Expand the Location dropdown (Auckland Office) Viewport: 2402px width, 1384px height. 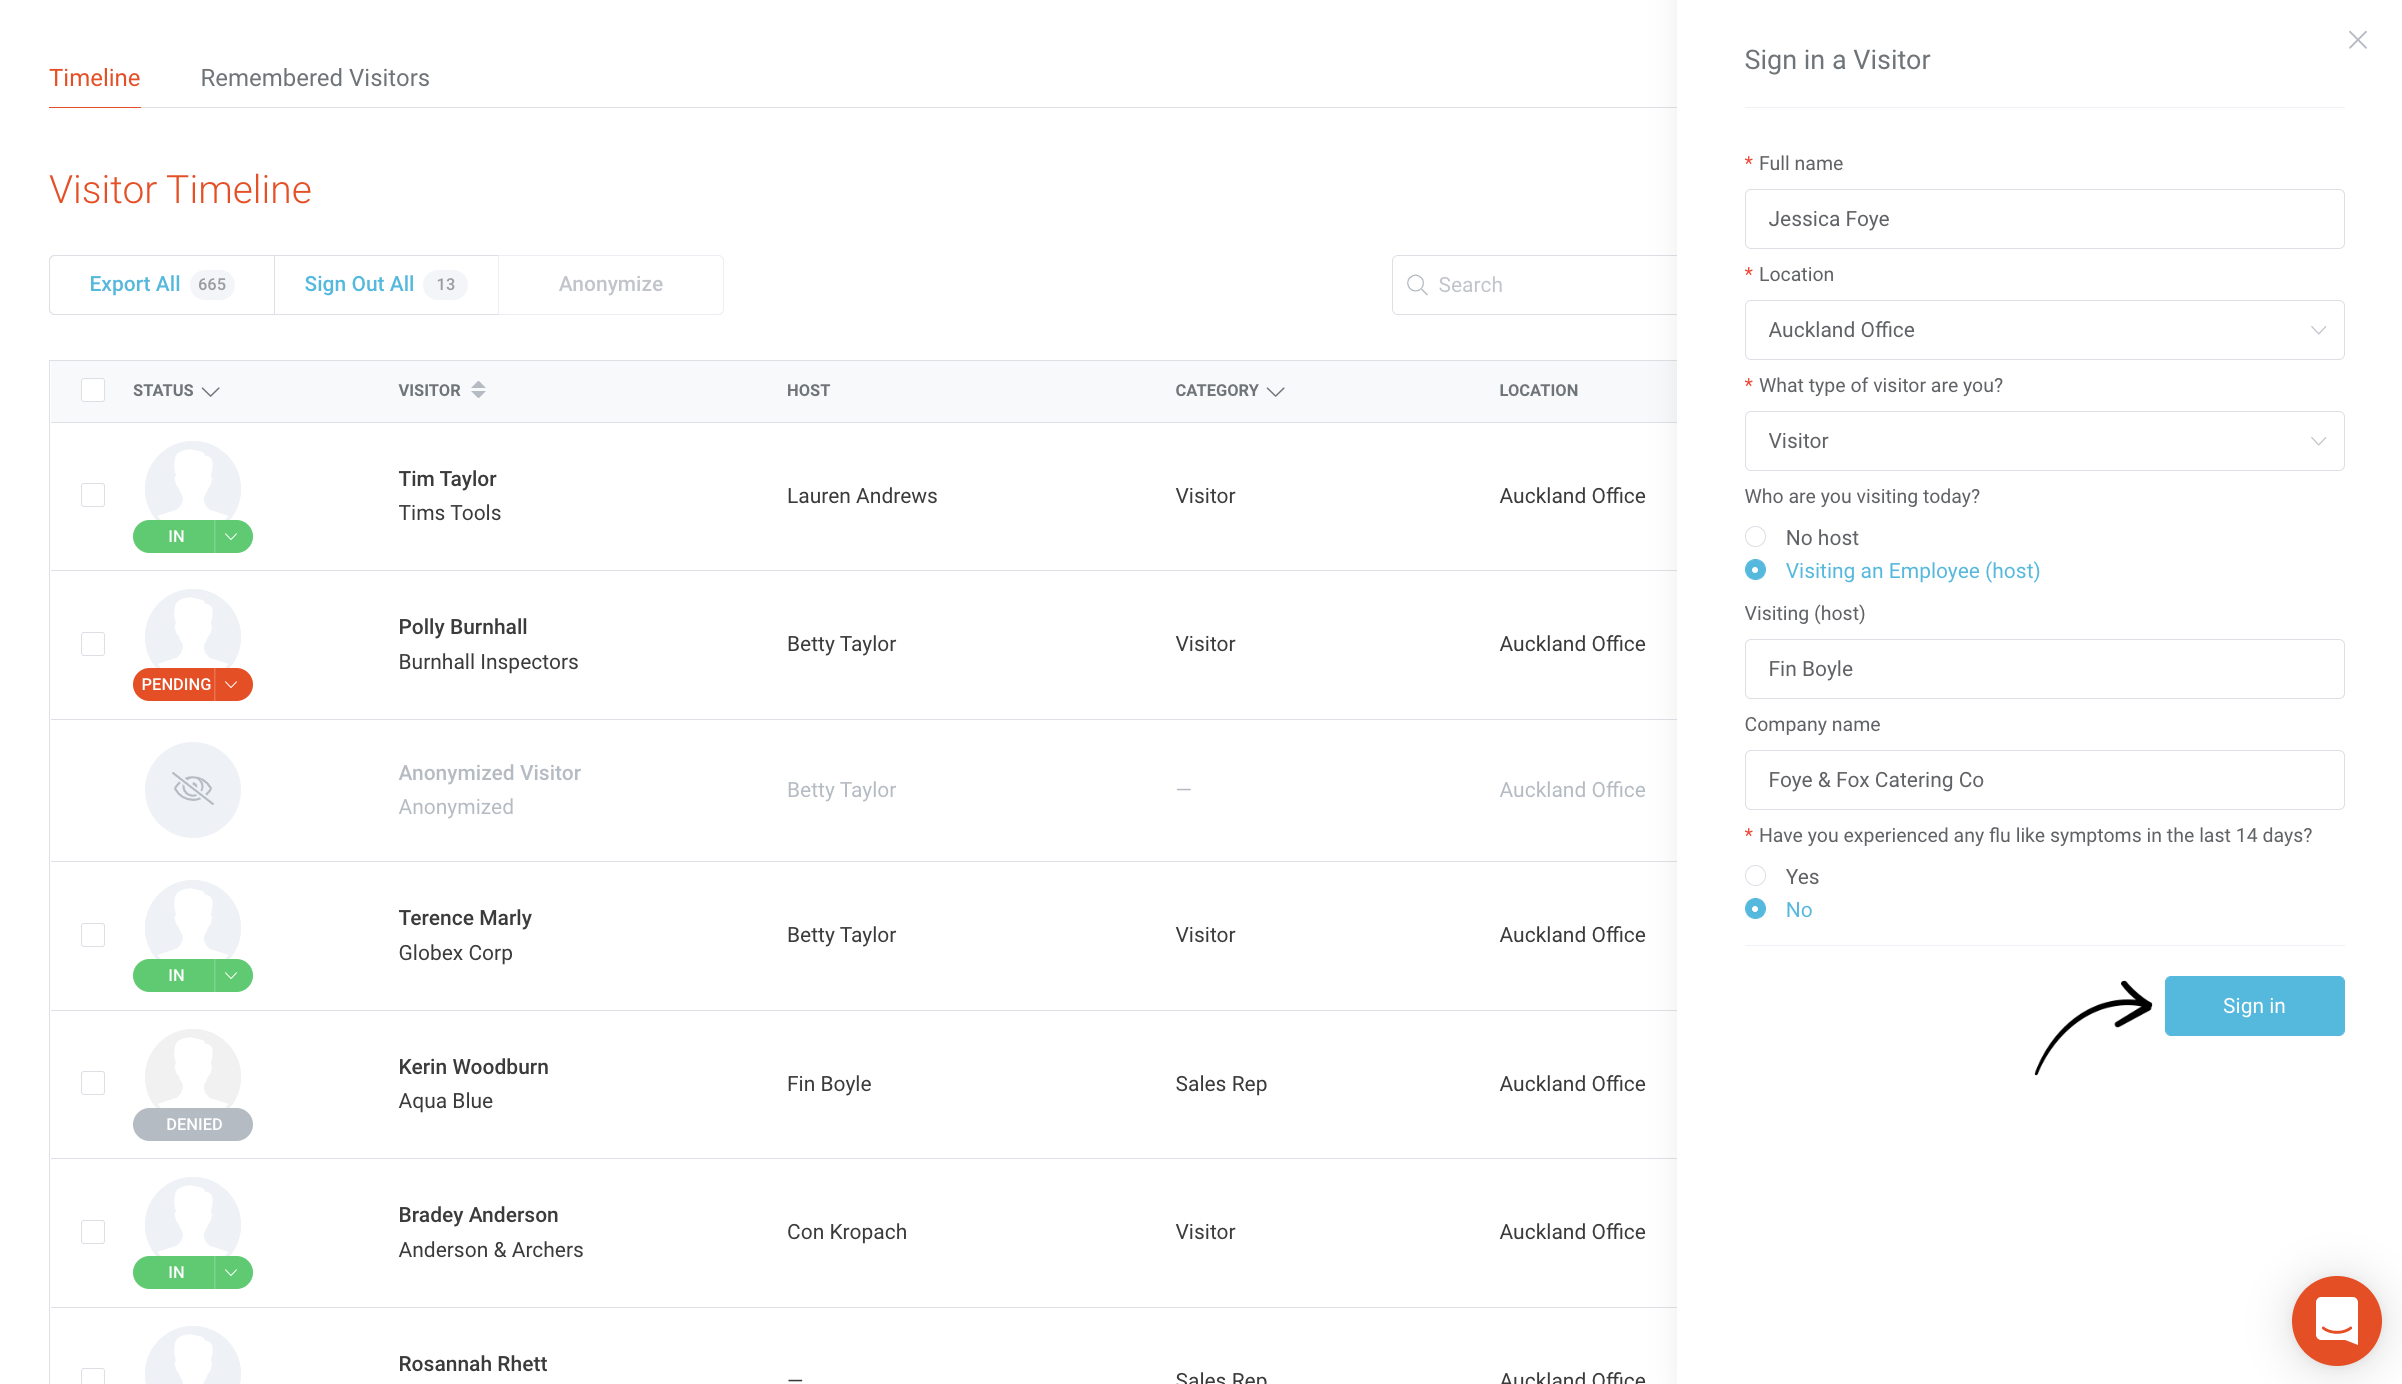coord(2043,330)
